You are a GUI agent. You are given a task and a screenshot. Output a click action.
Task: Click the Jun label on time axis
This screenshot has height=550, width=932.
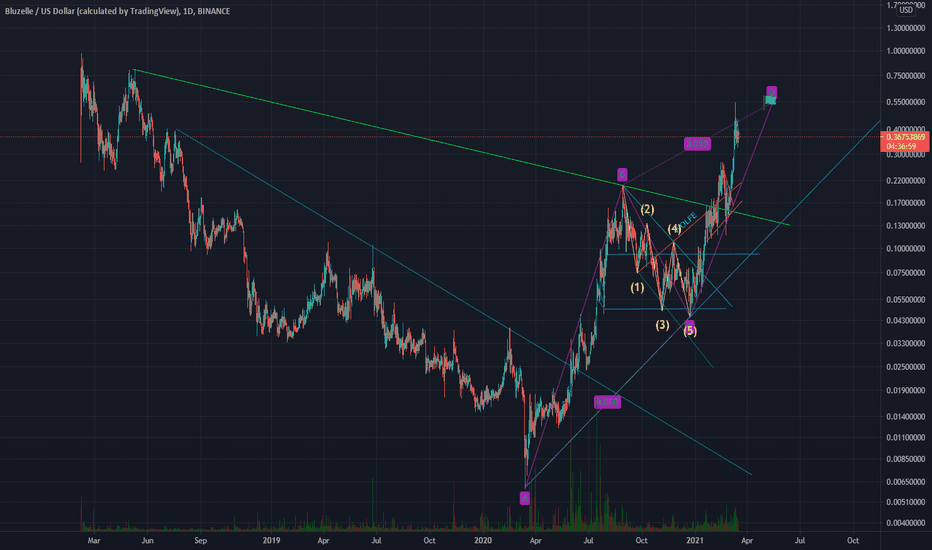point(147,540)
